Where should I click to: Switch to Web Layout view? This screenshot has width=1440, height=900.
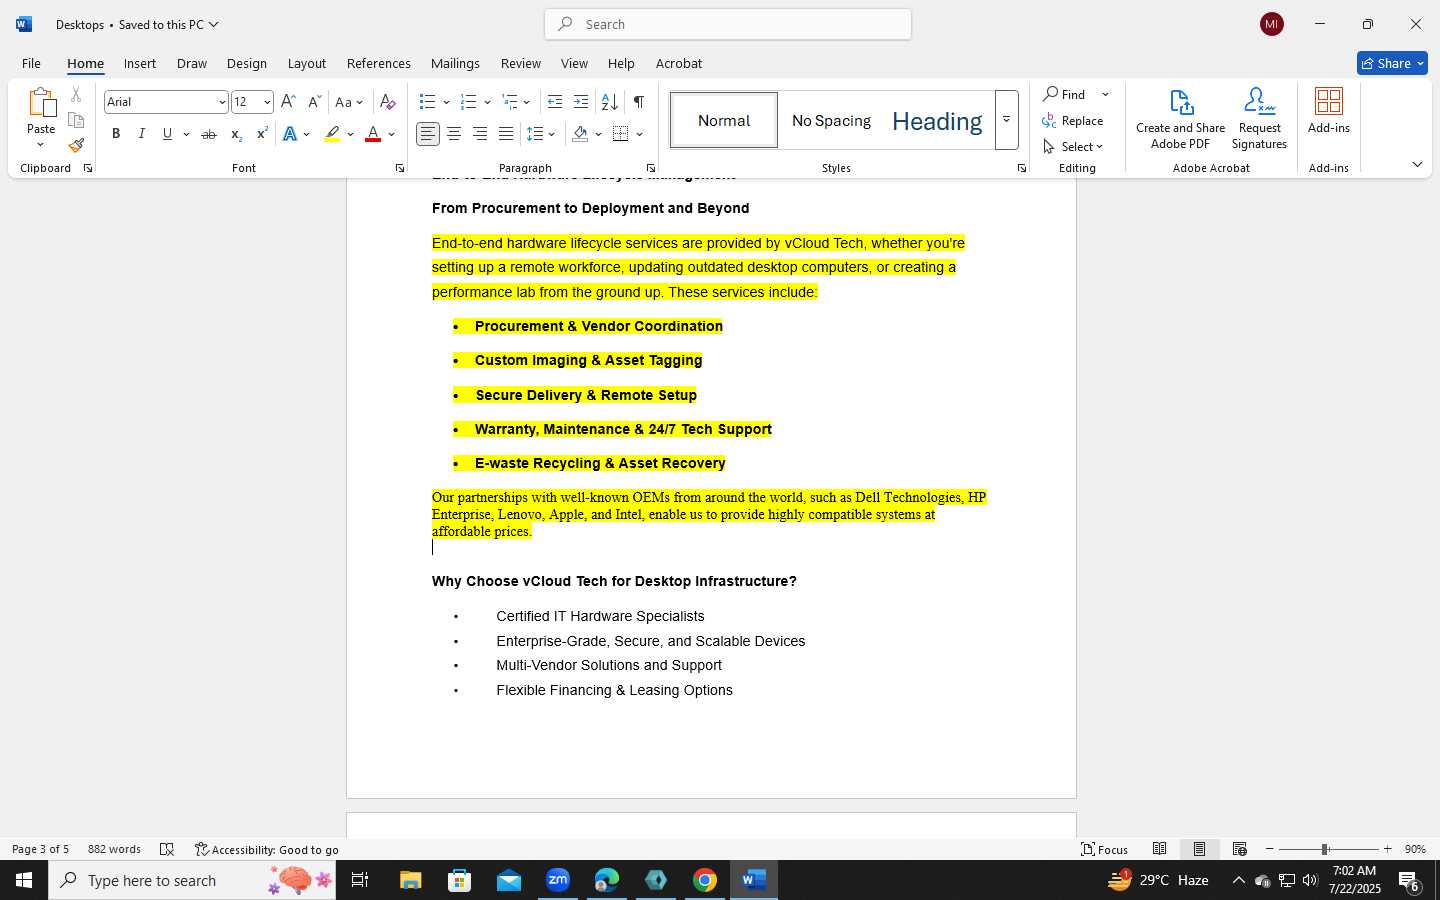(x=1240, y=849)
